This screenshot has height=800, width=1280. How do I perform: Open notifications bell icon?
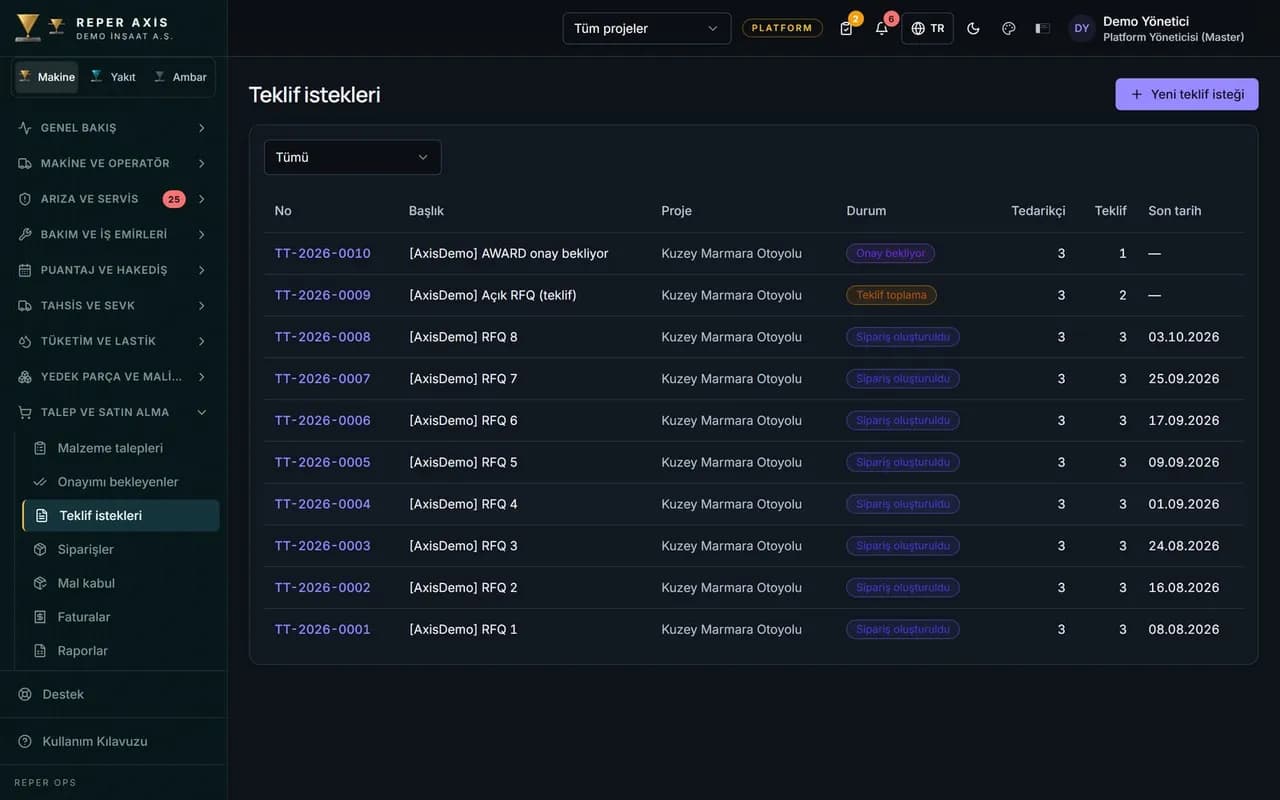tap(881, 28)
